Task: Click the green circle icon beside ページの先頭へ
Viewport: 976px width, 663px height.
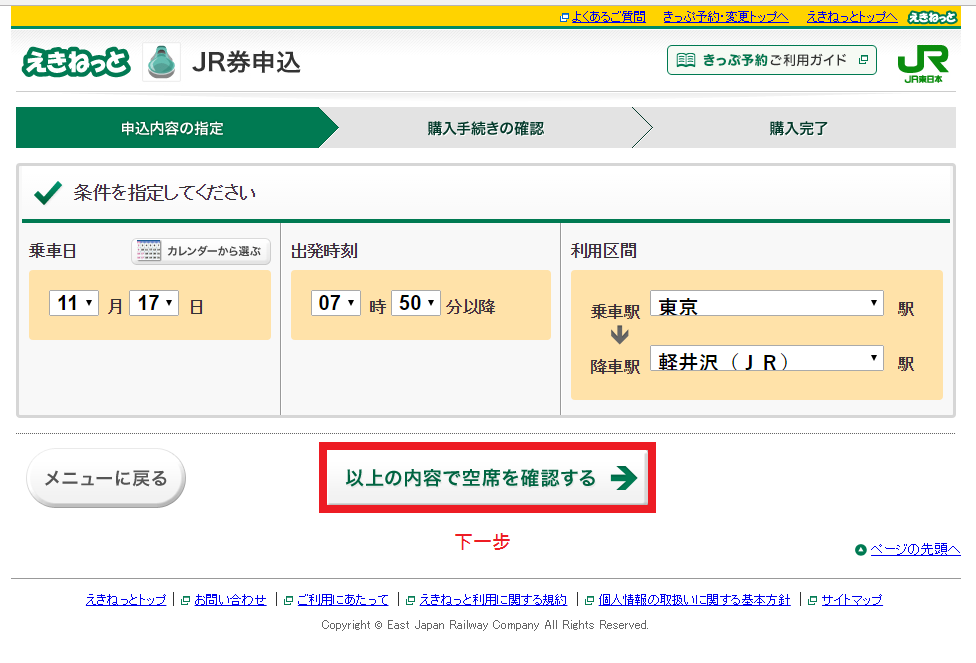Action: pyautogui.click(x=861, y=550)
